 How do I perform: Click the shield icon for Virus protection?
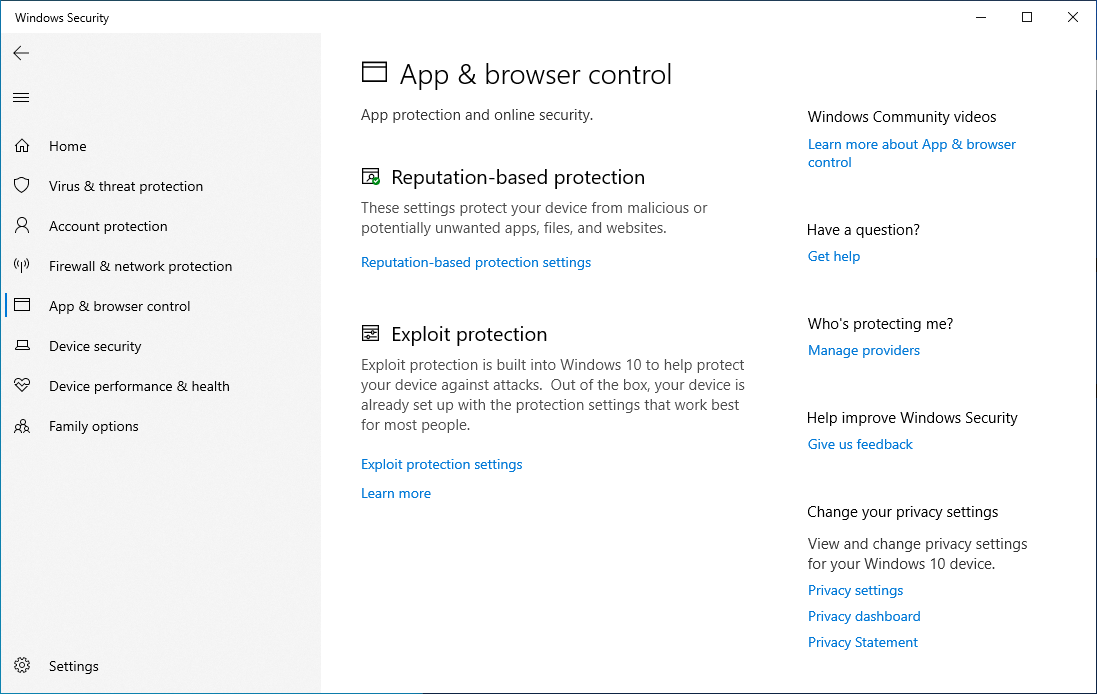[x=22, y=185]
